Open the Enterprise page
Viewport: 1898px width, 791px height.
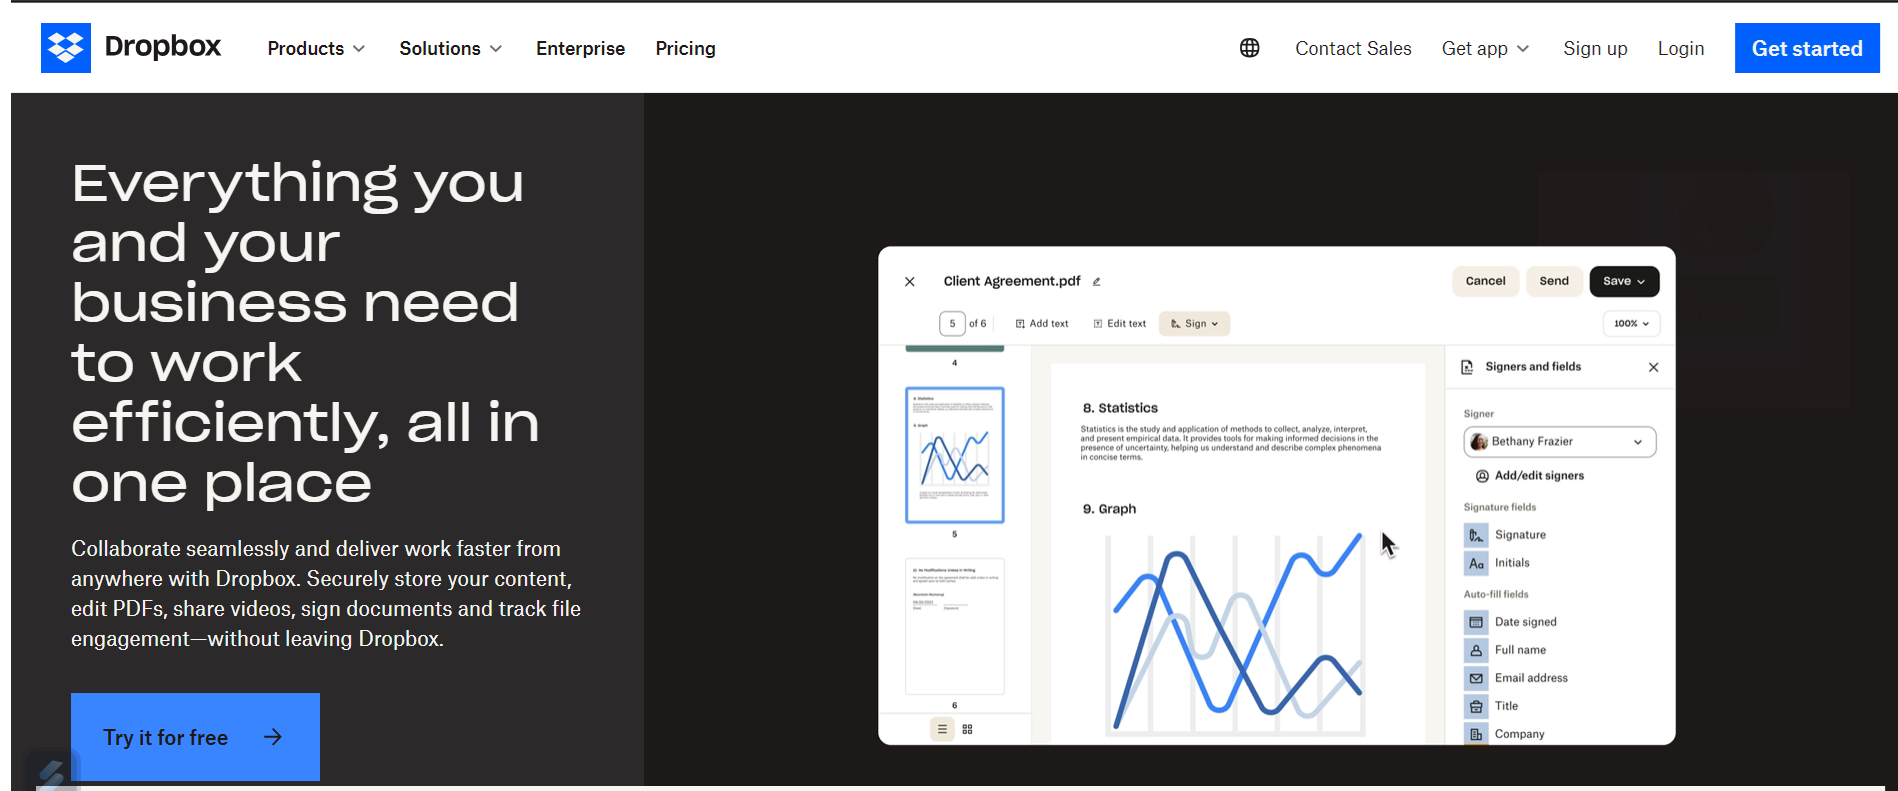pos(580,48)
